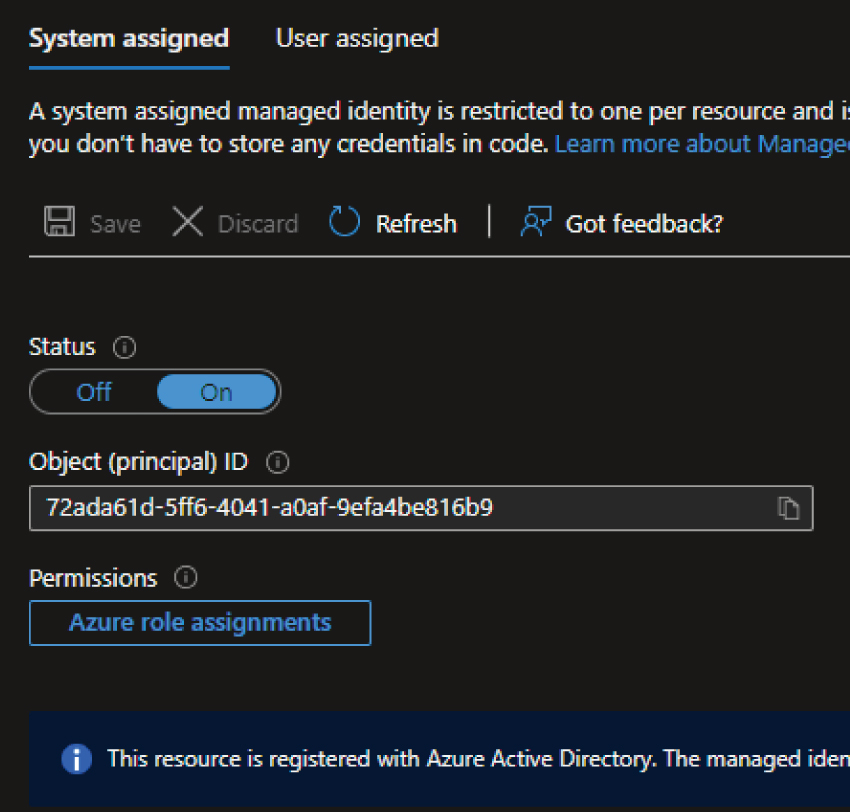Click the Got feedback? text
This screenshot has width=850, height=812.
(644, 223)
